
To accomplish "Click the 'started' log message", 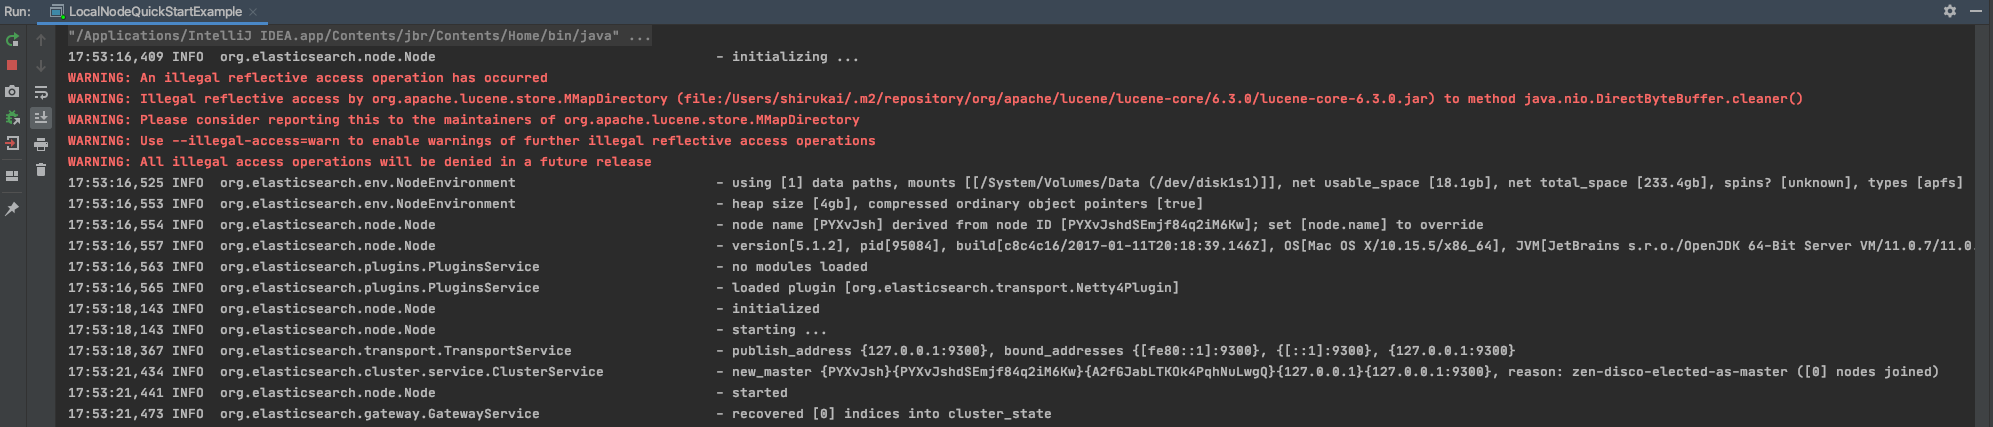I will tap(759, 393).
